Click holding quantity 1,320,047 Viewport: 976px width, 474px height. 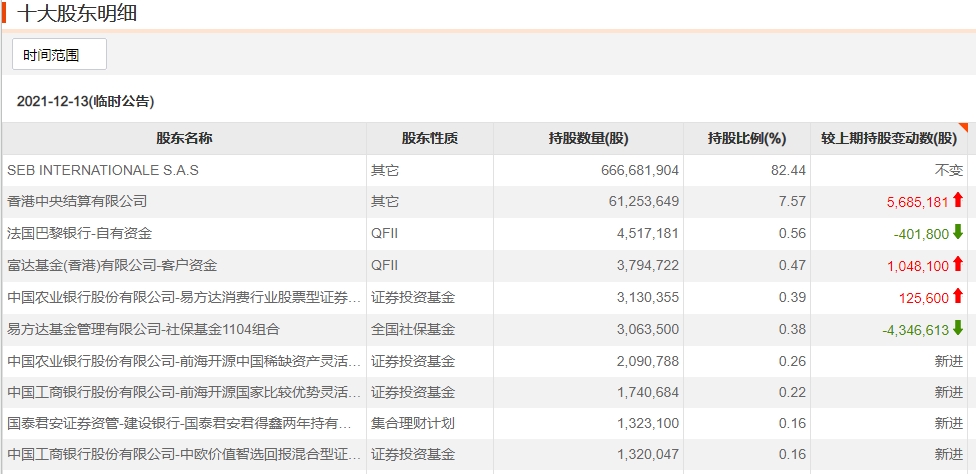(x=647, y=455)
